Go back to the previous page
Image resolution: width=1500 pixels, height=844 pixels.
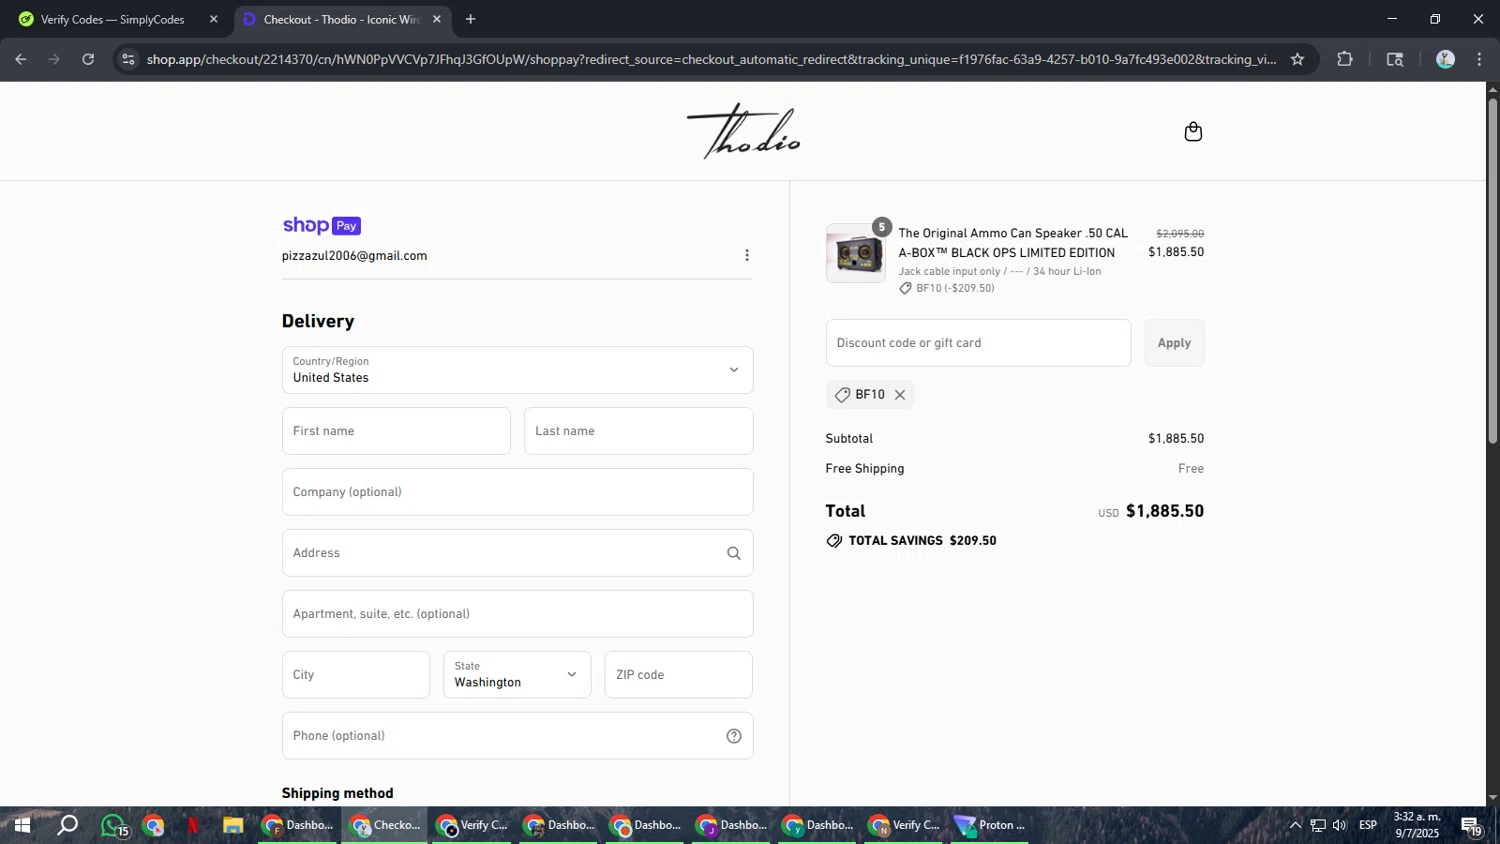click(21, 59)
